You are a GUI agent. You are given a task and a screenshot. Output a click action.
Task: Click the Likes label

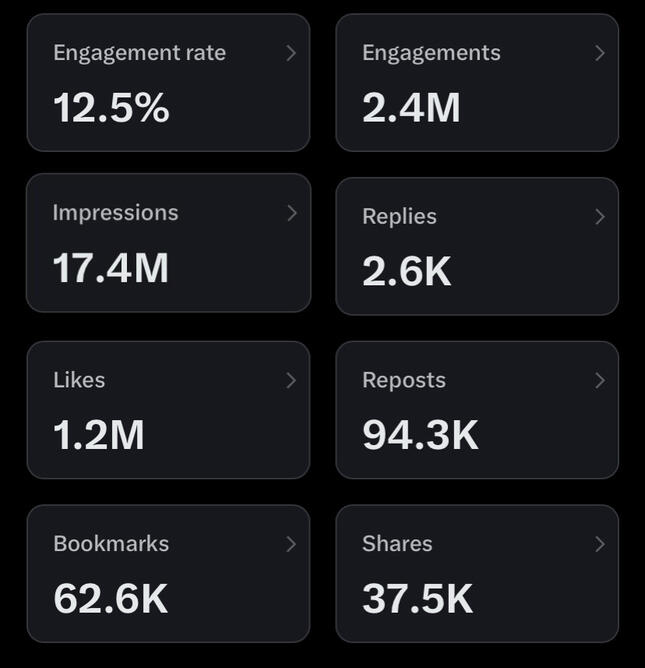pyautogui.click(x=79, y=380)
